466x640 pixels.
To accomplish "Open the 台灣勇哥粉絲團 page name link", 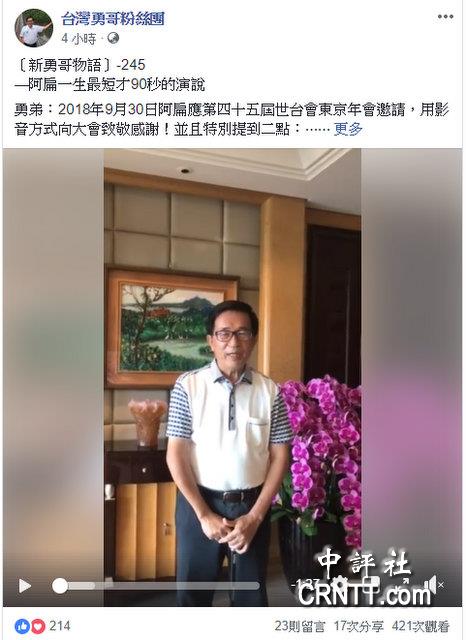I will pos(113,18).
